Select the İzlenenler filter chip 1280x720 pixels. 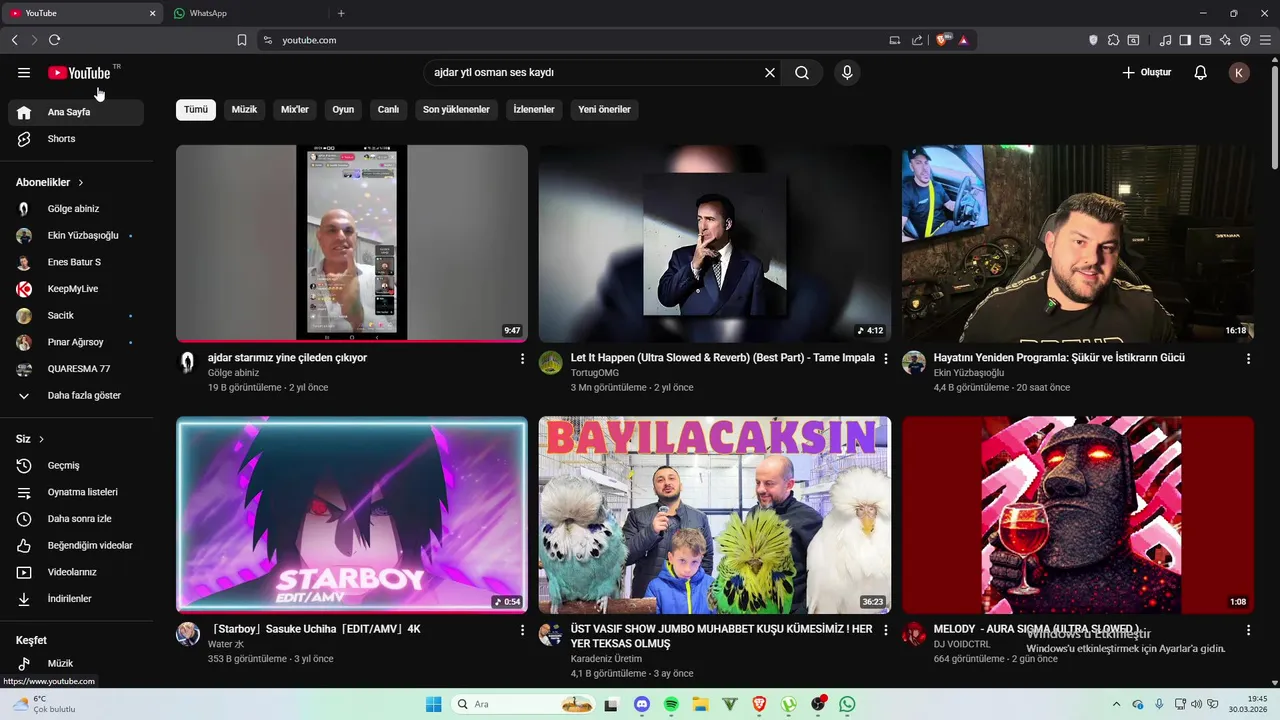(534, 109)
